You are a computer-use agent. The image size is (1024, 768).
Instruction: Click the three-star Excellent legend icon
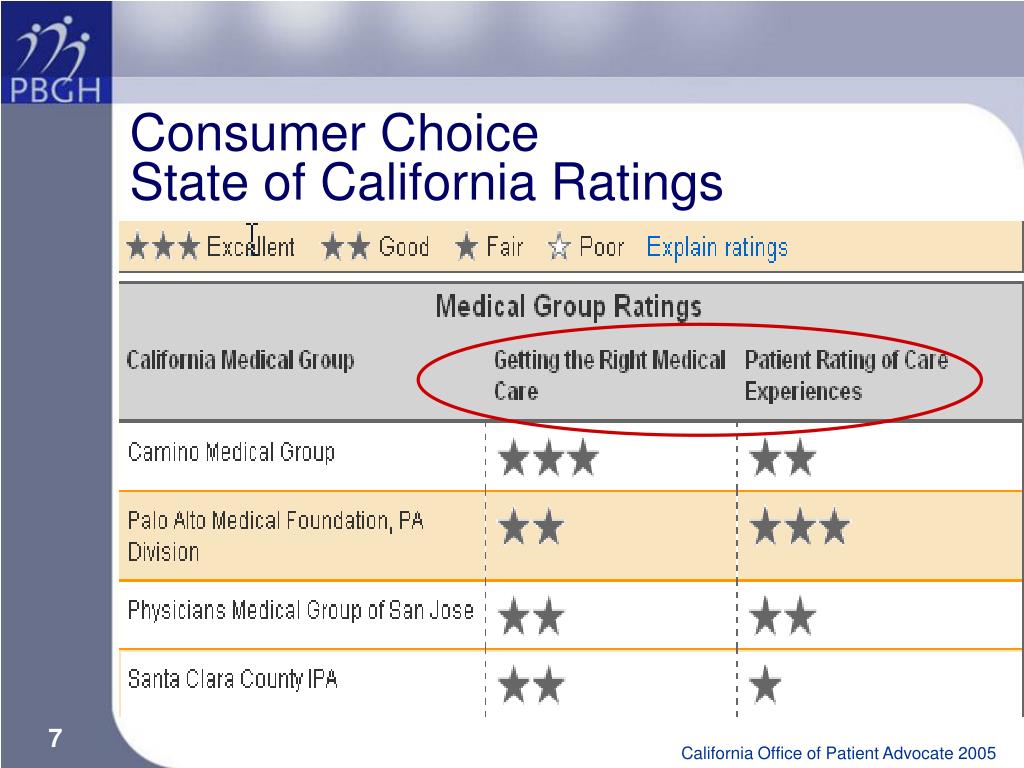click(163, 247)
